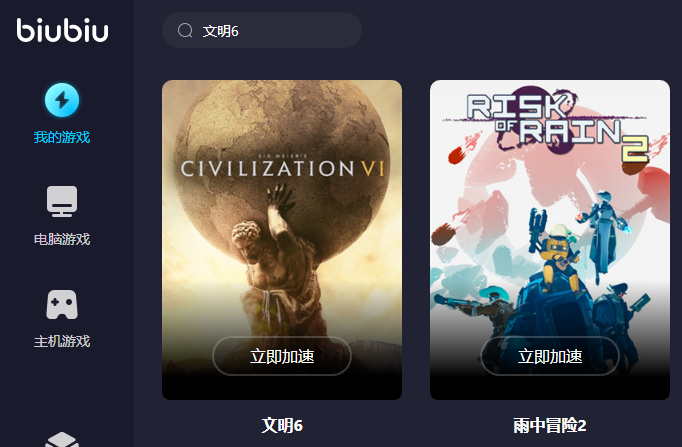The width and height of the screenshot is (682, 447).
Task: Select the lightning bolt My Games icon
Action: [62, 100]
